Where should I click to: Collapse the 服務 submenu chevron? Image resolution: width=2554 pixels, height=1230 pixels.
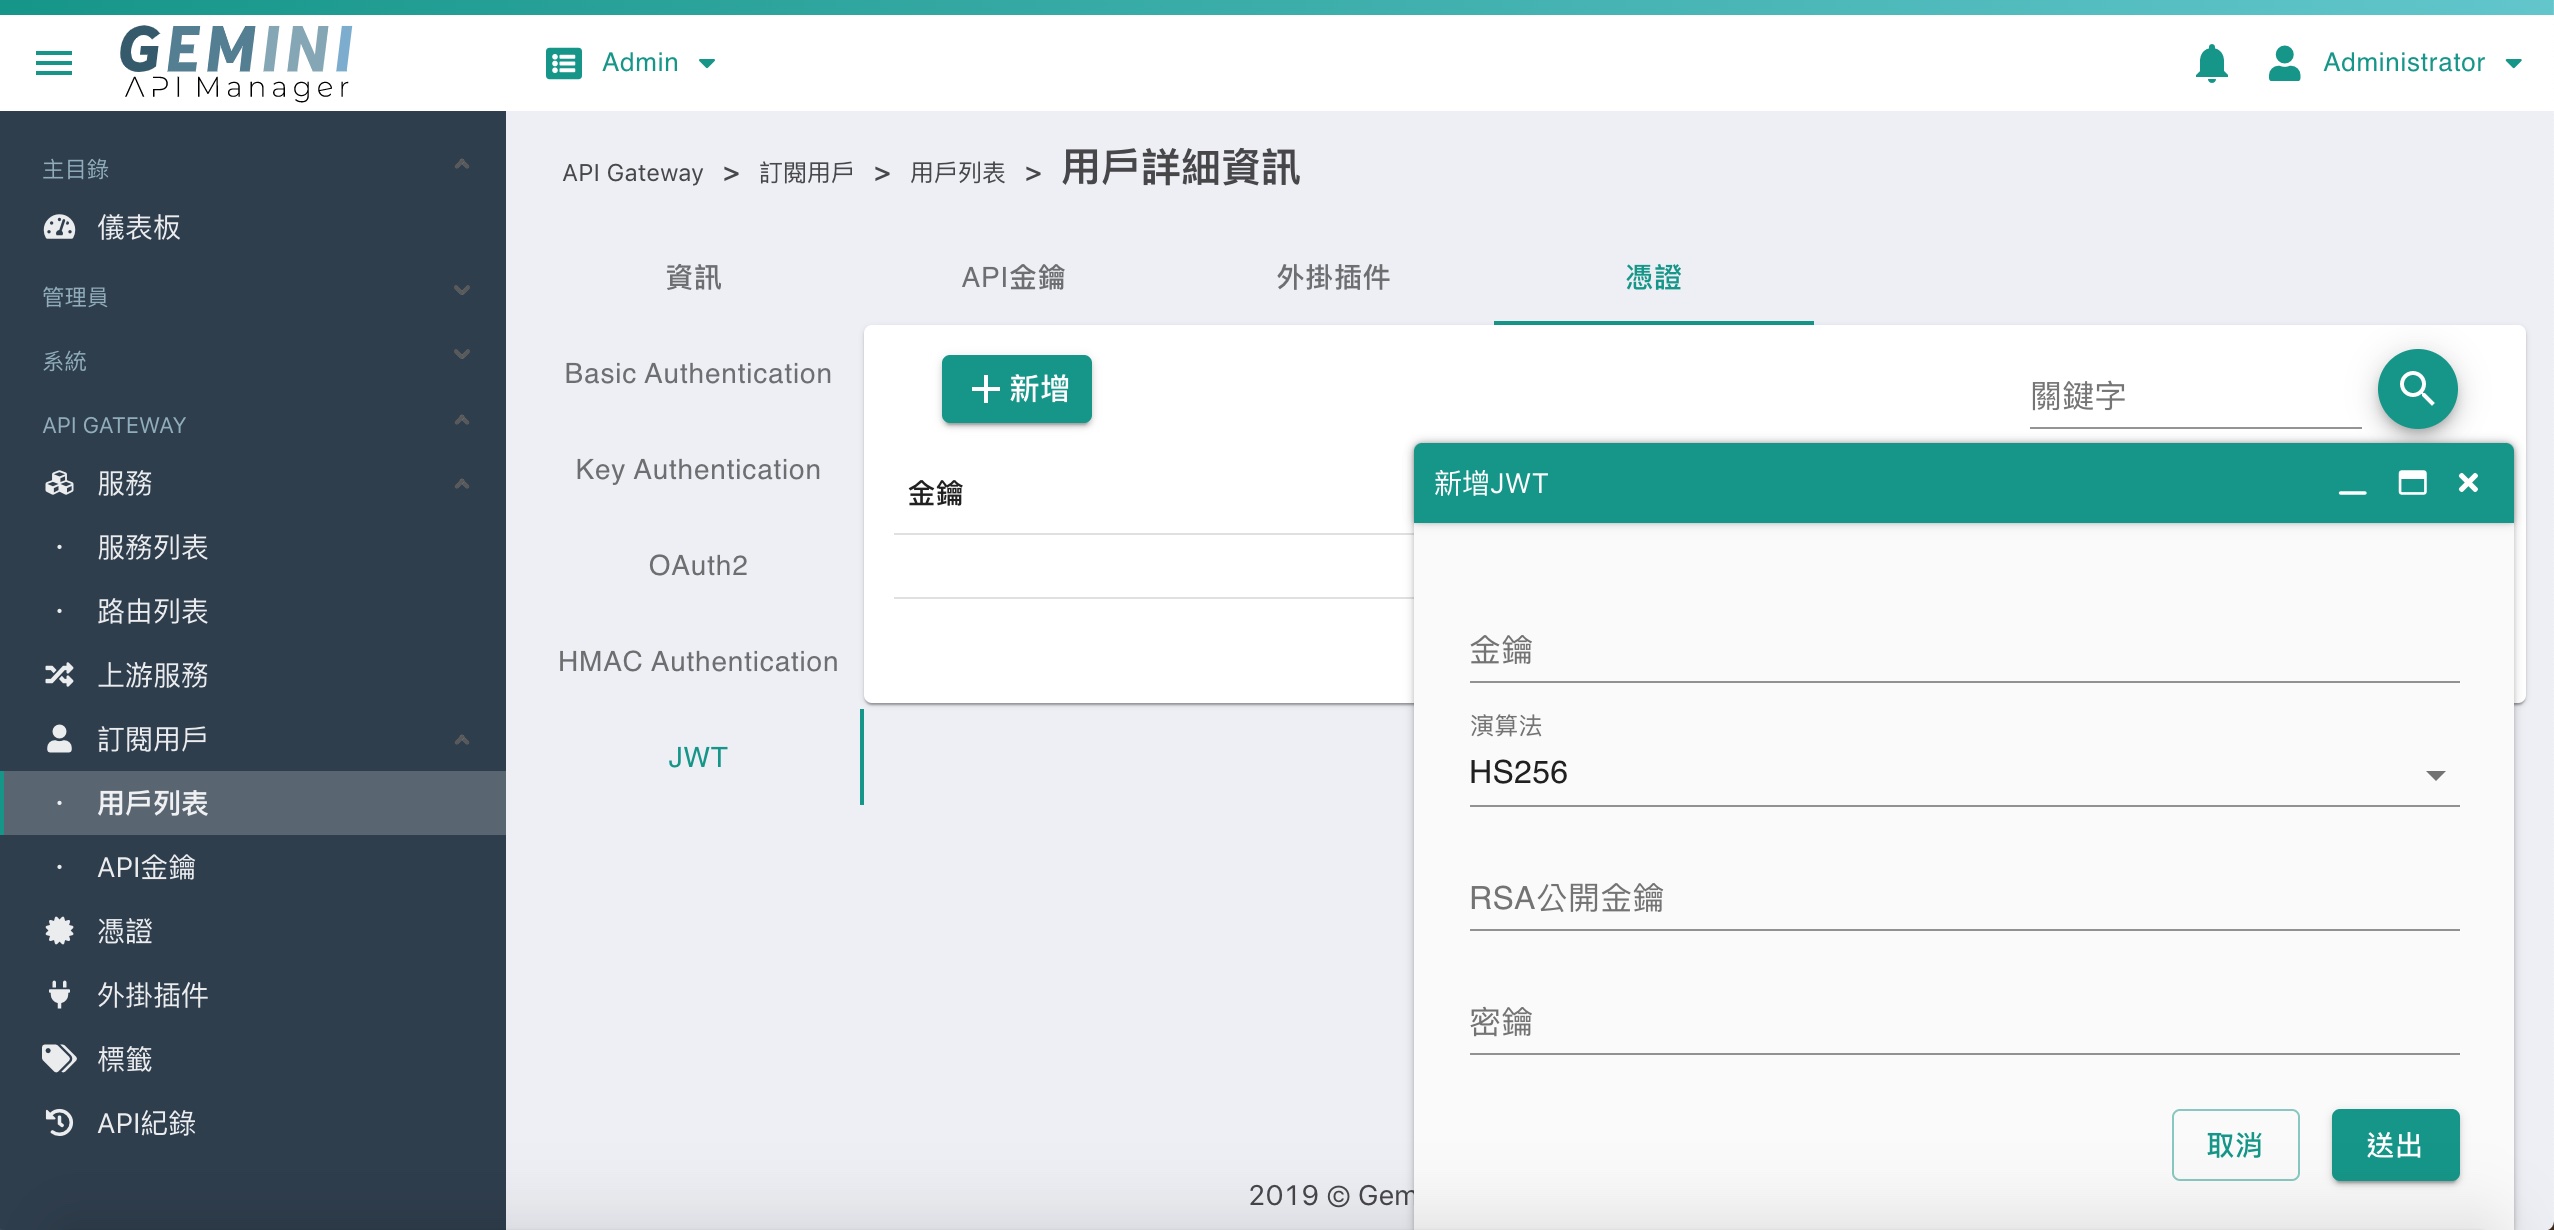(x=462, y=483)
